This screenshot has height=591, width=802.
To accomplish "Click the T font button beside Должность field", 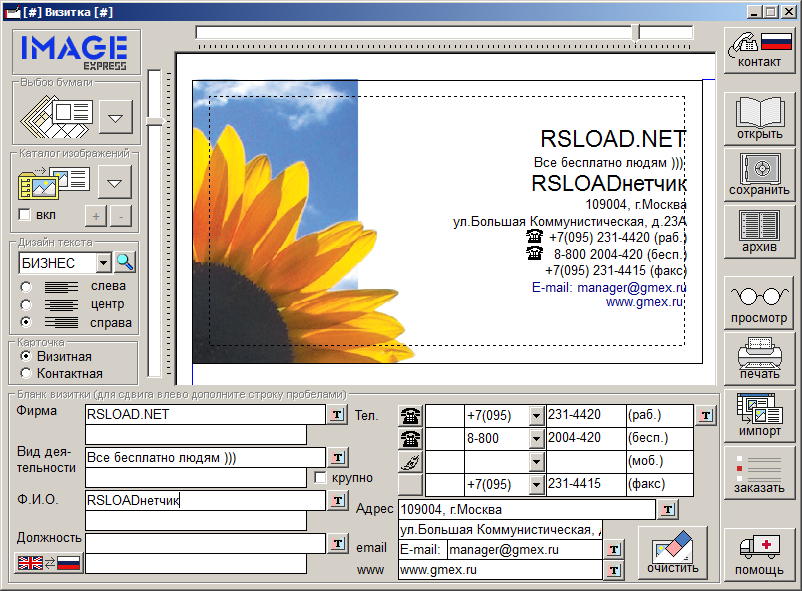I will 337,543.
